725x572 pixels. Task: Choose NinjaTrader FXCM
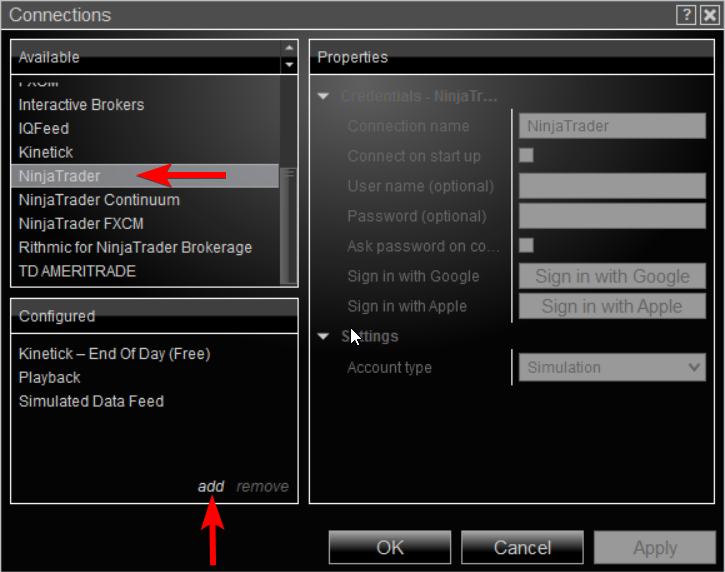click(x=145, y=224)
